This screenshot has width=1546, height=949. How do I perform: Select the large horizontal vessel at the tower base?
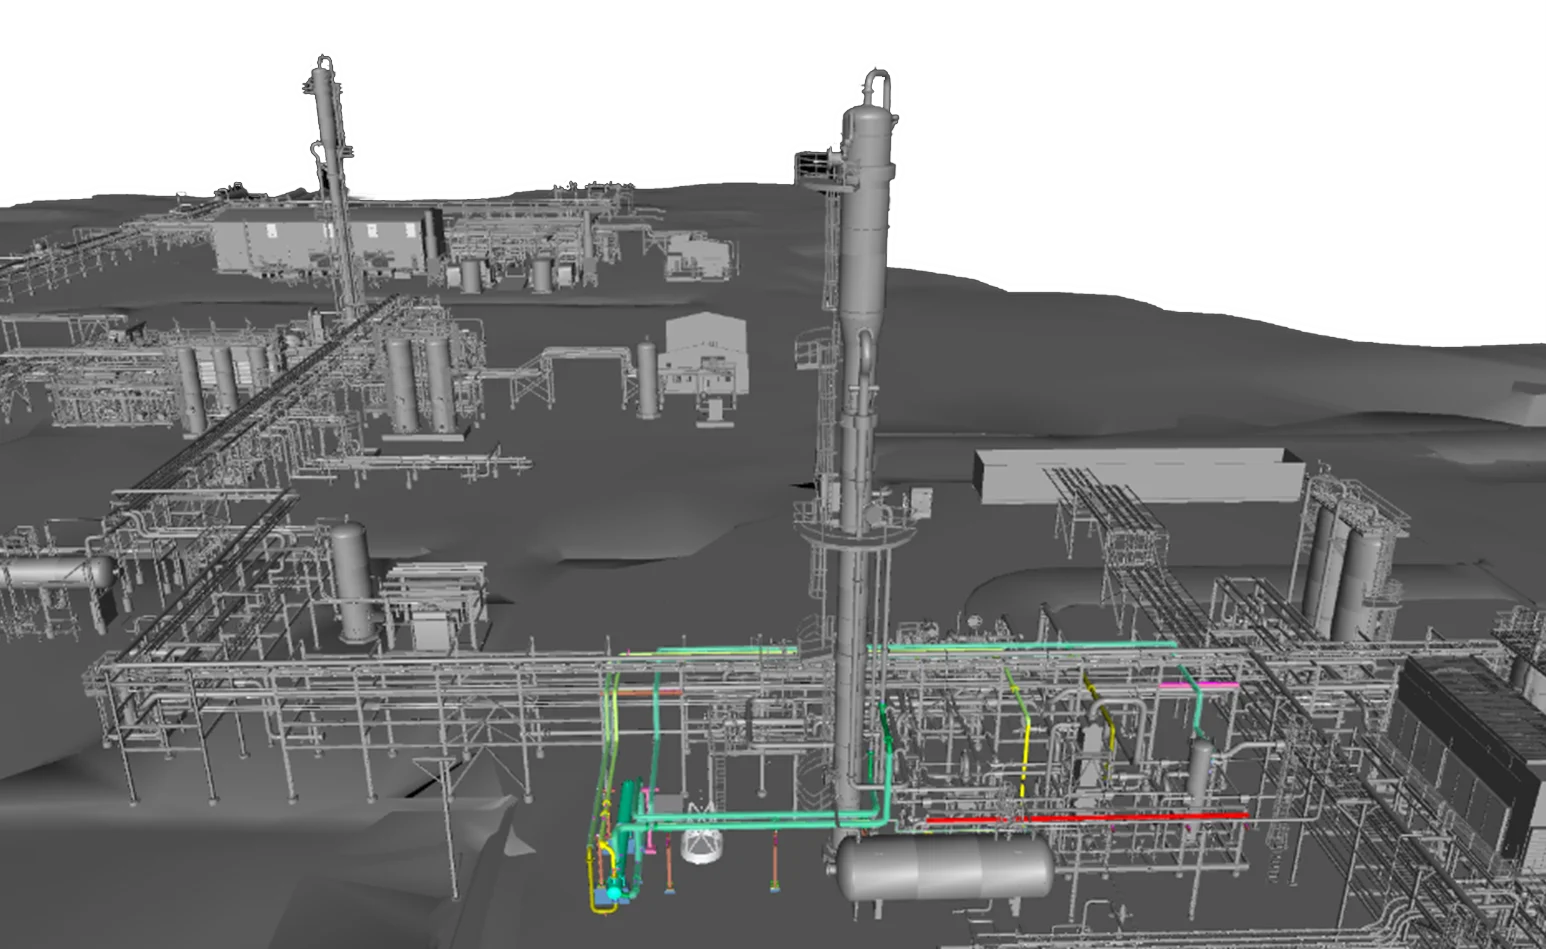pyautogui.click(x=945, y=867)
